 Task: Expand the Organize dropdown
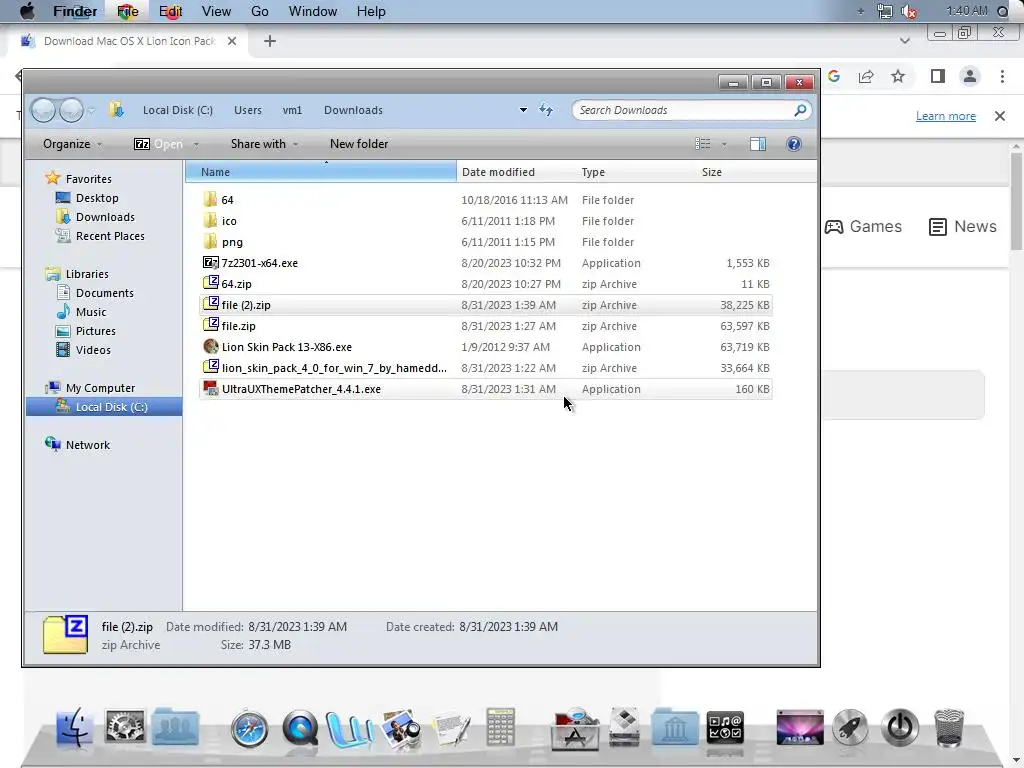pos(72,144)
